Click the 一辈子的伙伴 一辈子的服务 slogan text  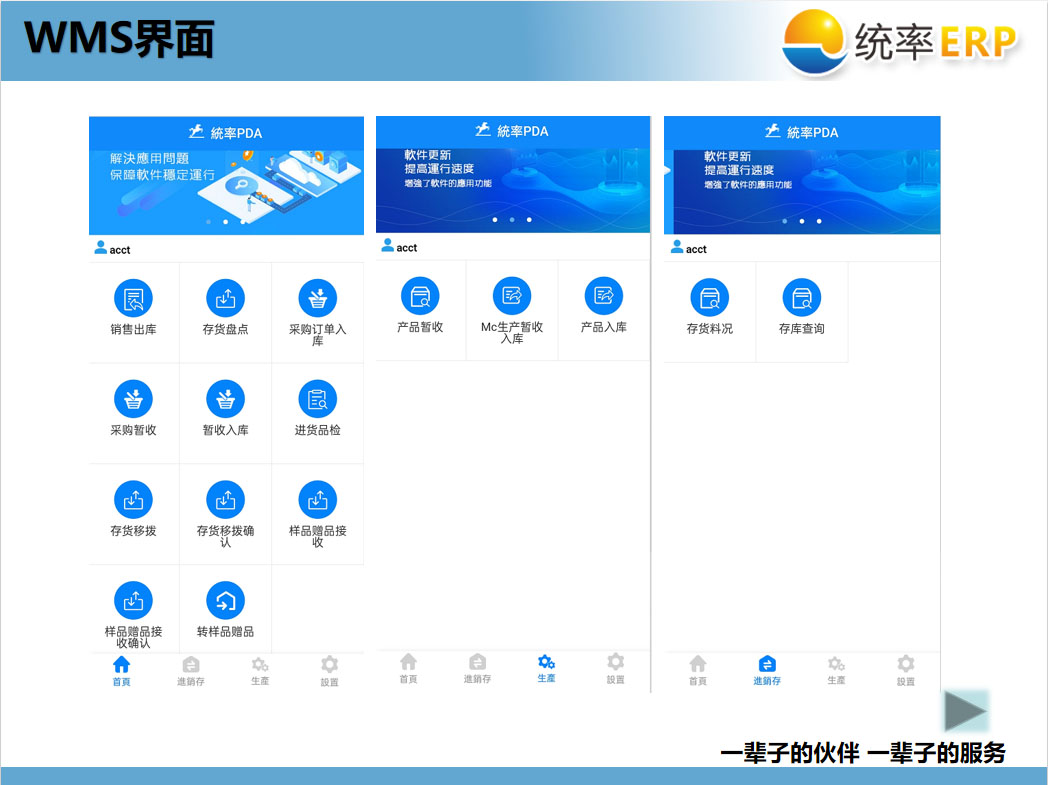pyautogui.click(x=863, y=753)
